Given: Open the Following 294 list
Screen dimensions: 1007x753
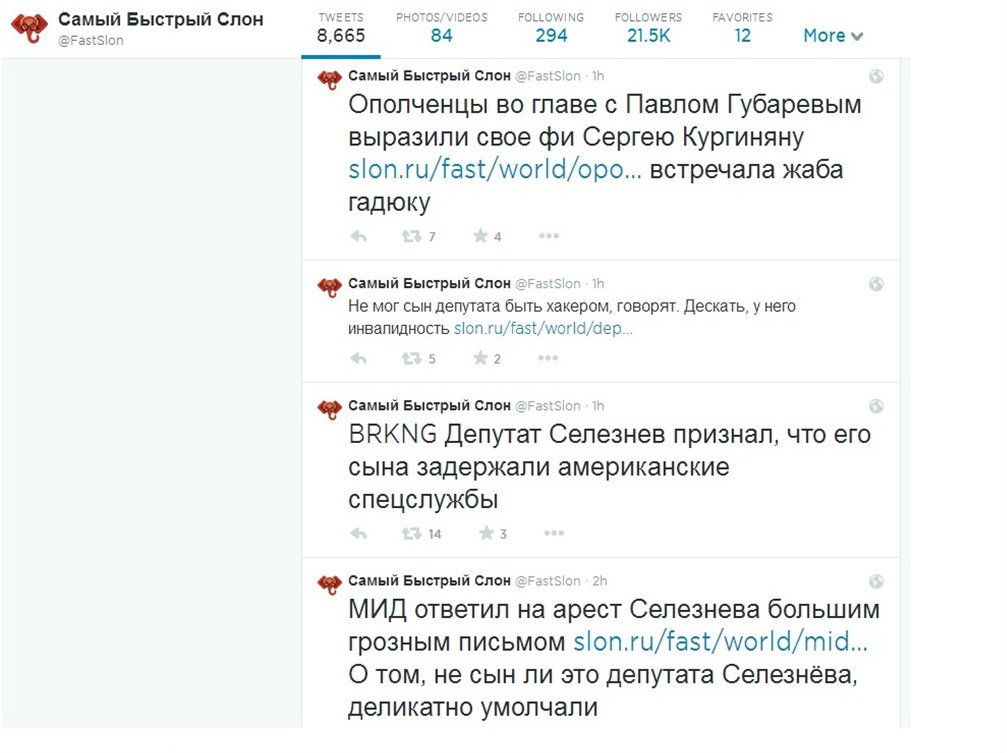Looking at the screenshot, I should 551,28.
